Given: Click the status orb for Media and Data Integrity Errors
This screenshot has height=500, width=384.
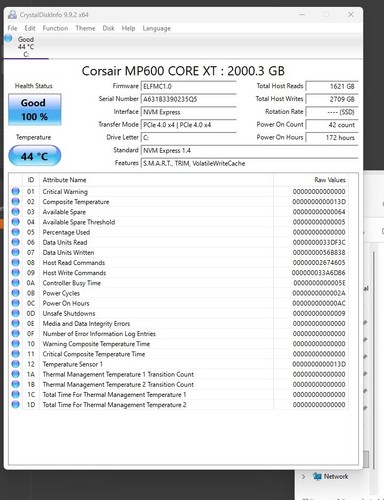Looking at the screenshot, I should pos(15,323).
